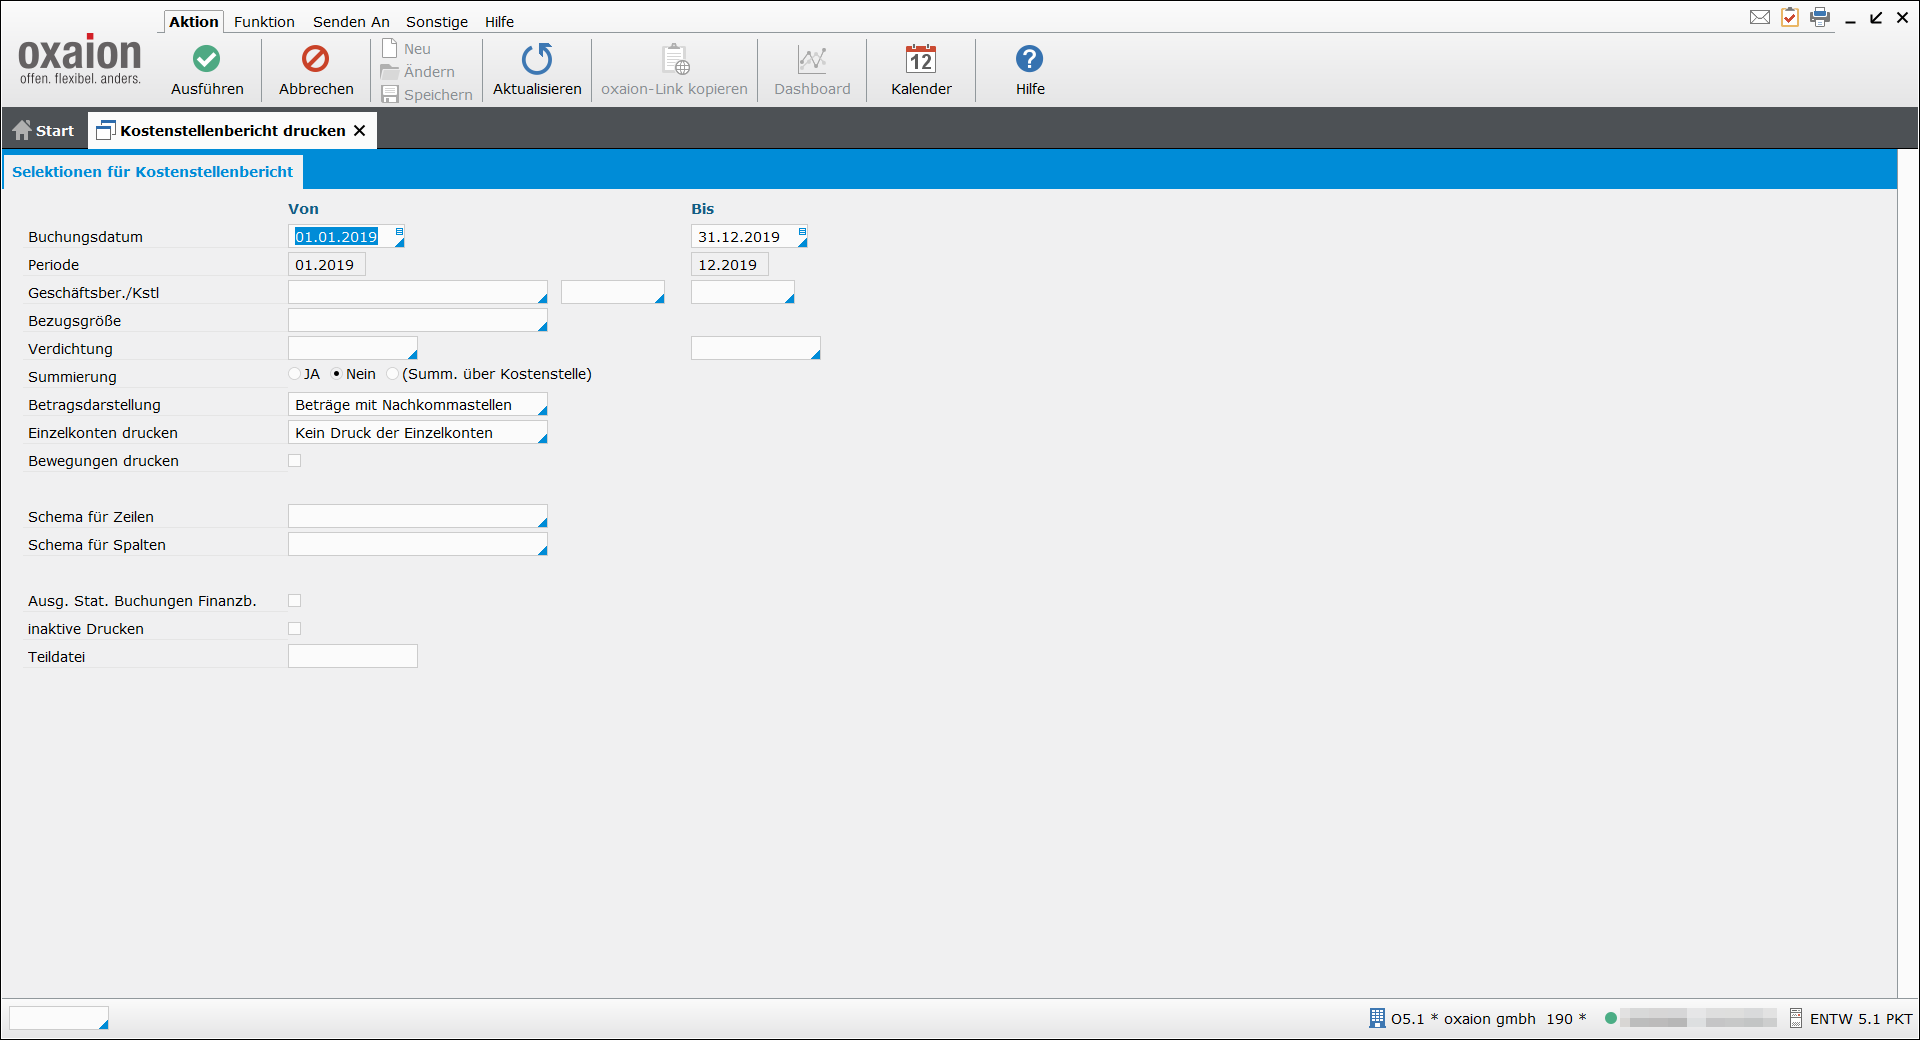The image size is (1920, 1040).
Task: Open the Verdichtung Bis dropdown
Action: (815, 354)
